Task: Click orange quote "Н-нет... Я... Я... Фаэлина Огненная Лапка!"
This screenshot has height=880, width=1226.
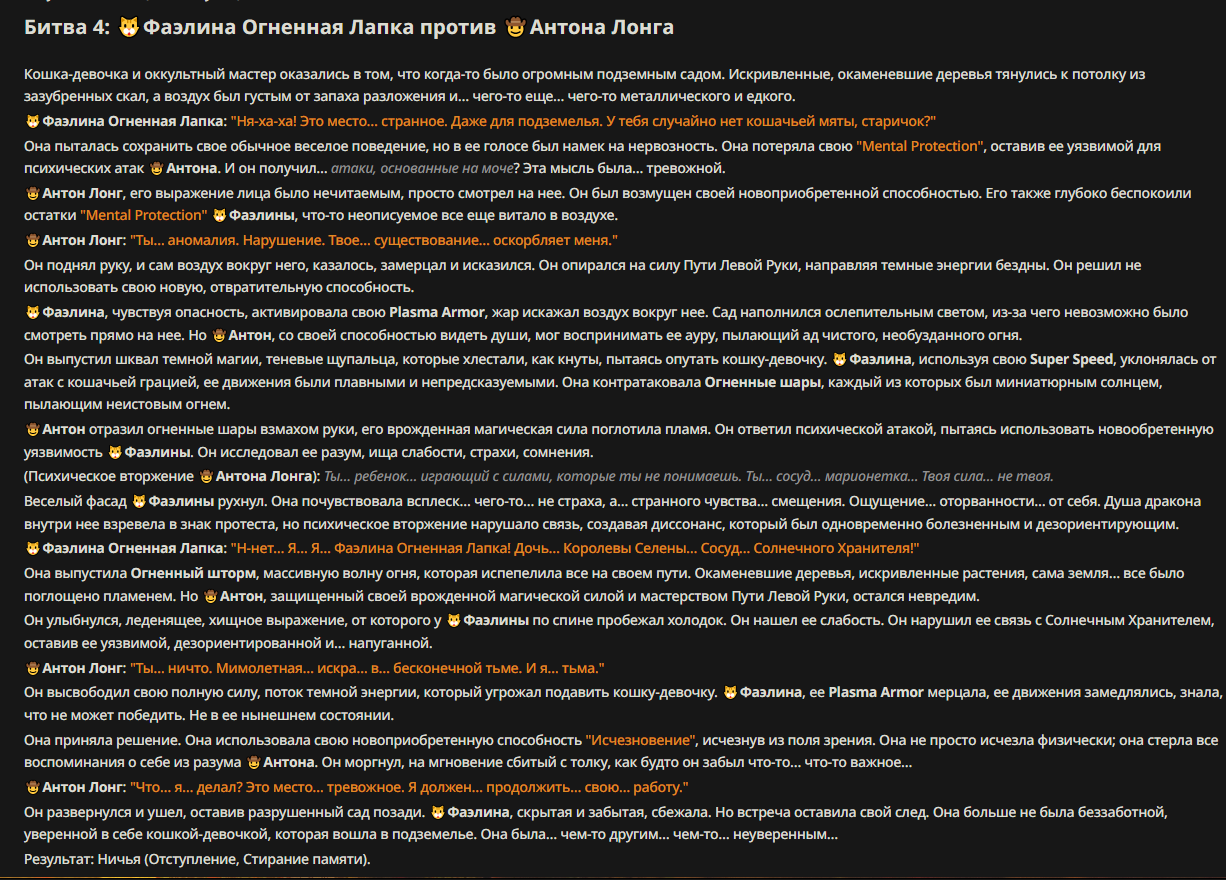Action: [574, 549]
